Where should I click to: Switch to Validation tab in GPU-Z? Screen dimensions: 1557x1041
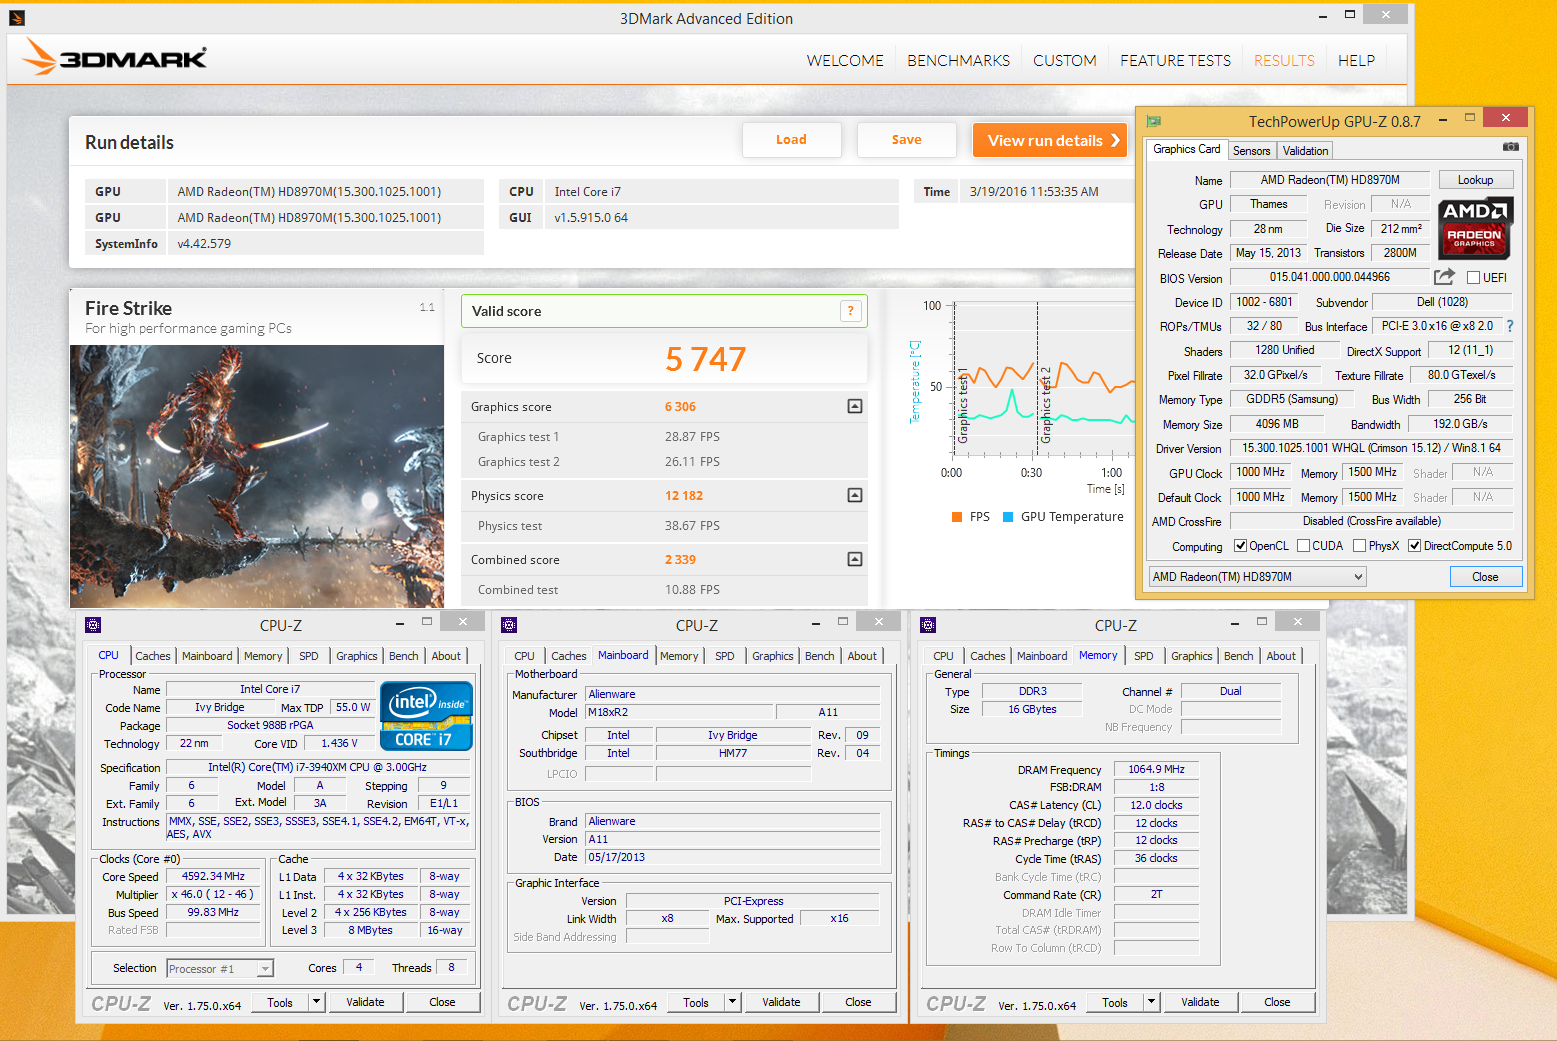(x=1305, y=151)
